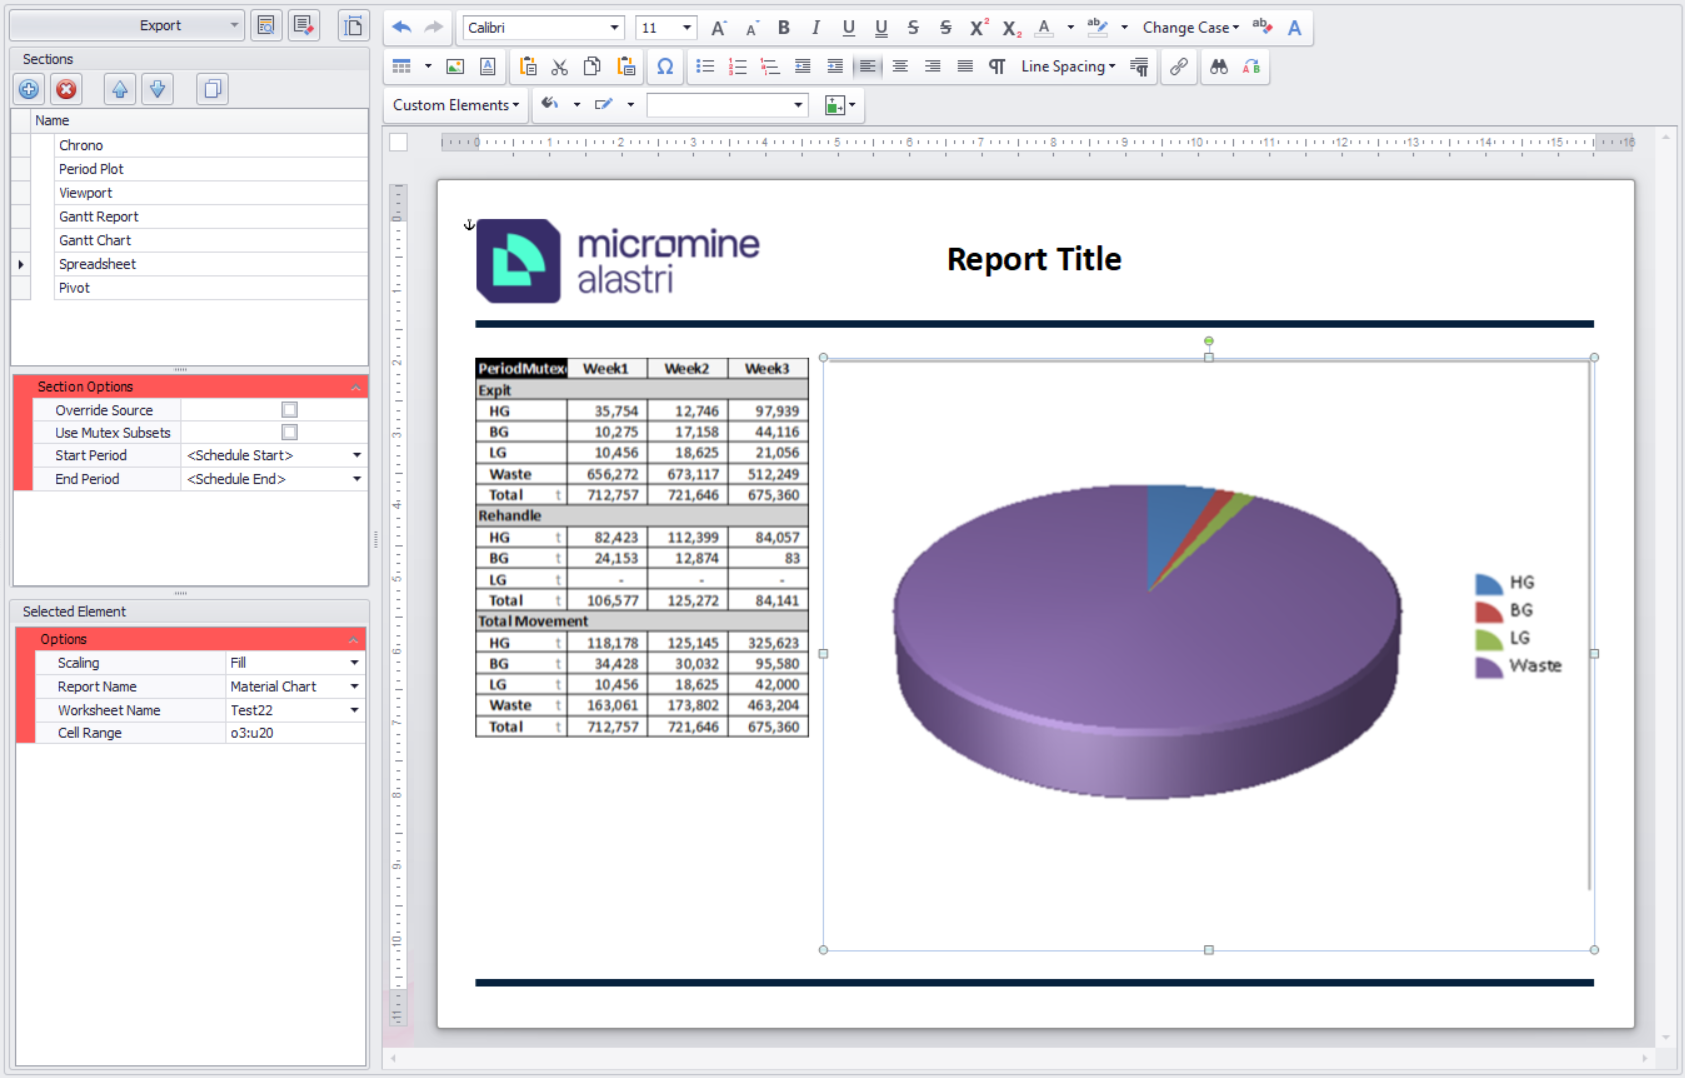The height and width of the screenshot is (1078, 1686).
Task: Apply Italic formatting
Action: (x=815, y=27)
